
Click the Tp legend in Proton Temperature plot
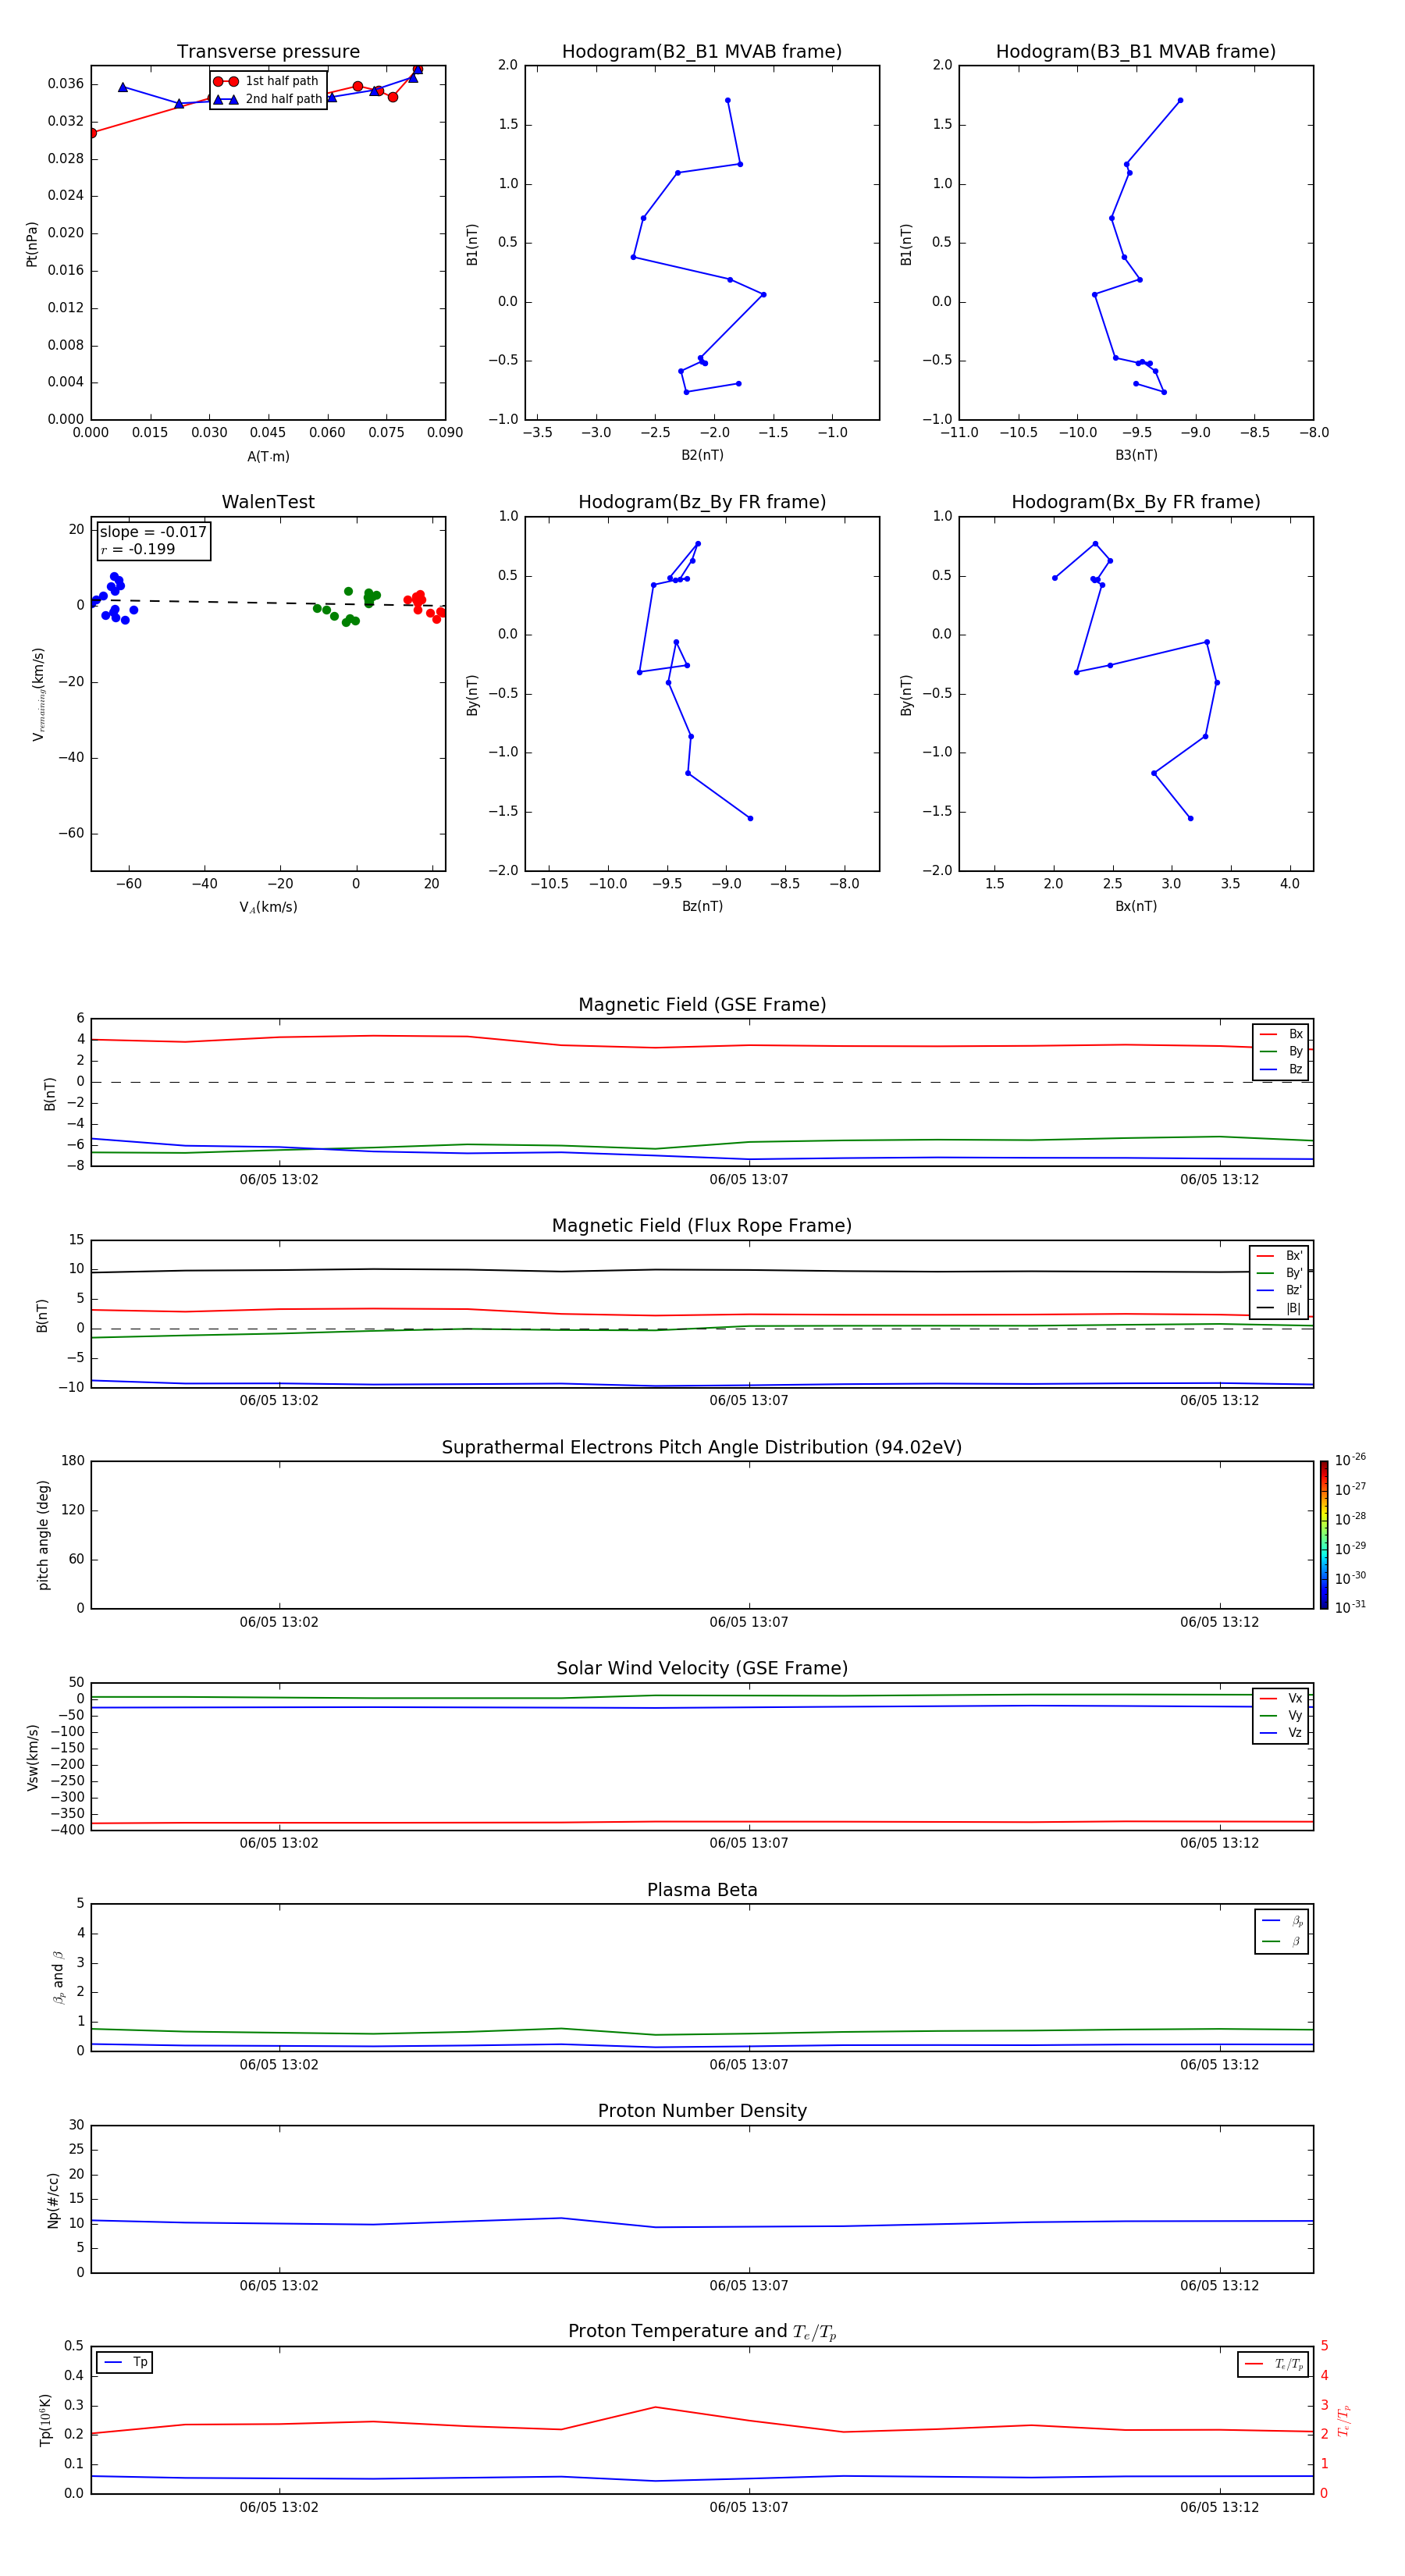pos(125,2362)
